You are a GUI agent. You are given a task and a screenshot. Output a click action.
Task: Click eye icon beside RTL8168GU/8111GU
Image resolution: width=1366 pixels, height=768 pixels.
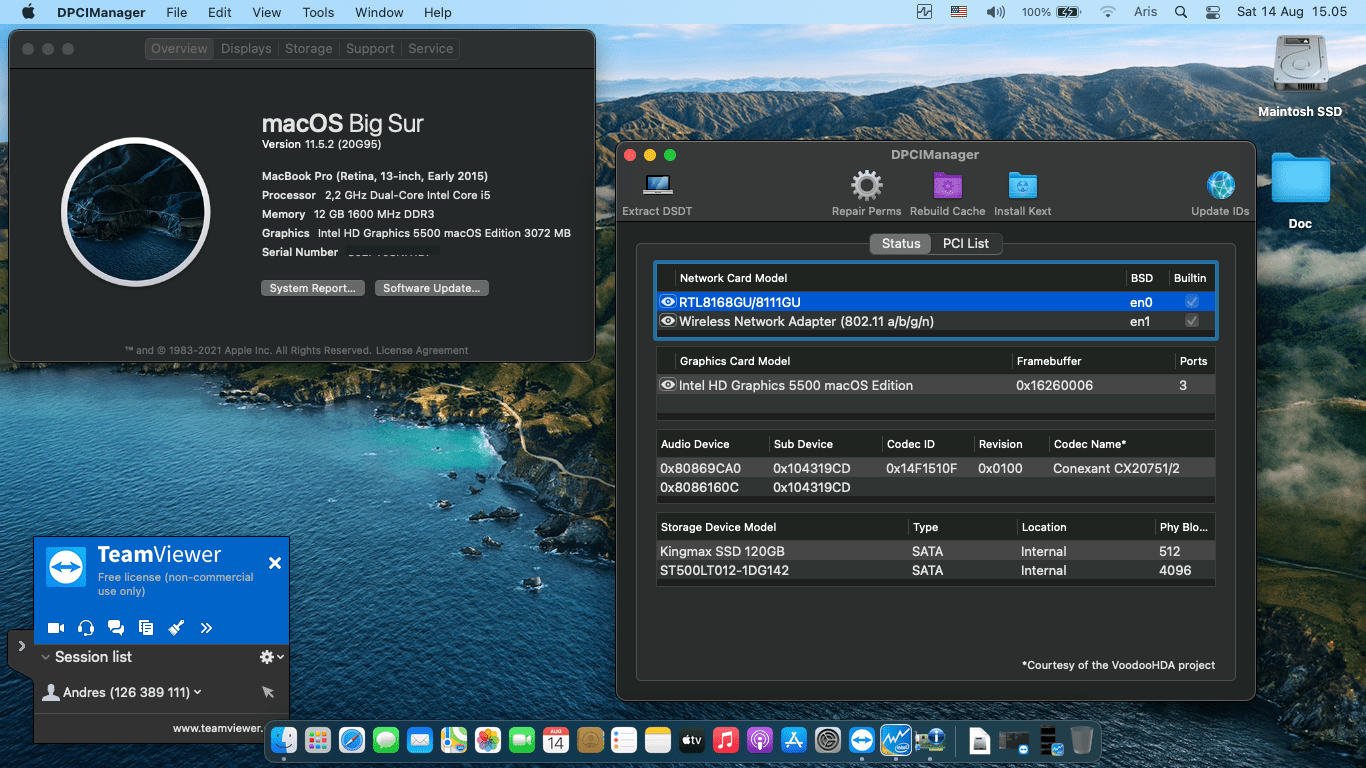click(x=668, y=302)
